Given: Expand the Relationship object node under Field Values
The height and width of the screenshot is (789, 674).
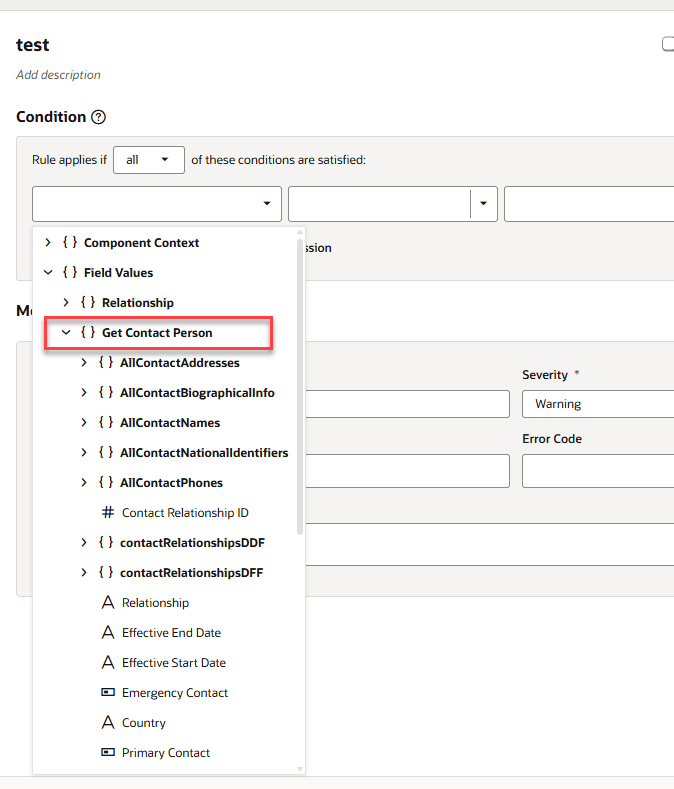Looking at the screenshot, I should pyautogui.click(x=66, y=302).
